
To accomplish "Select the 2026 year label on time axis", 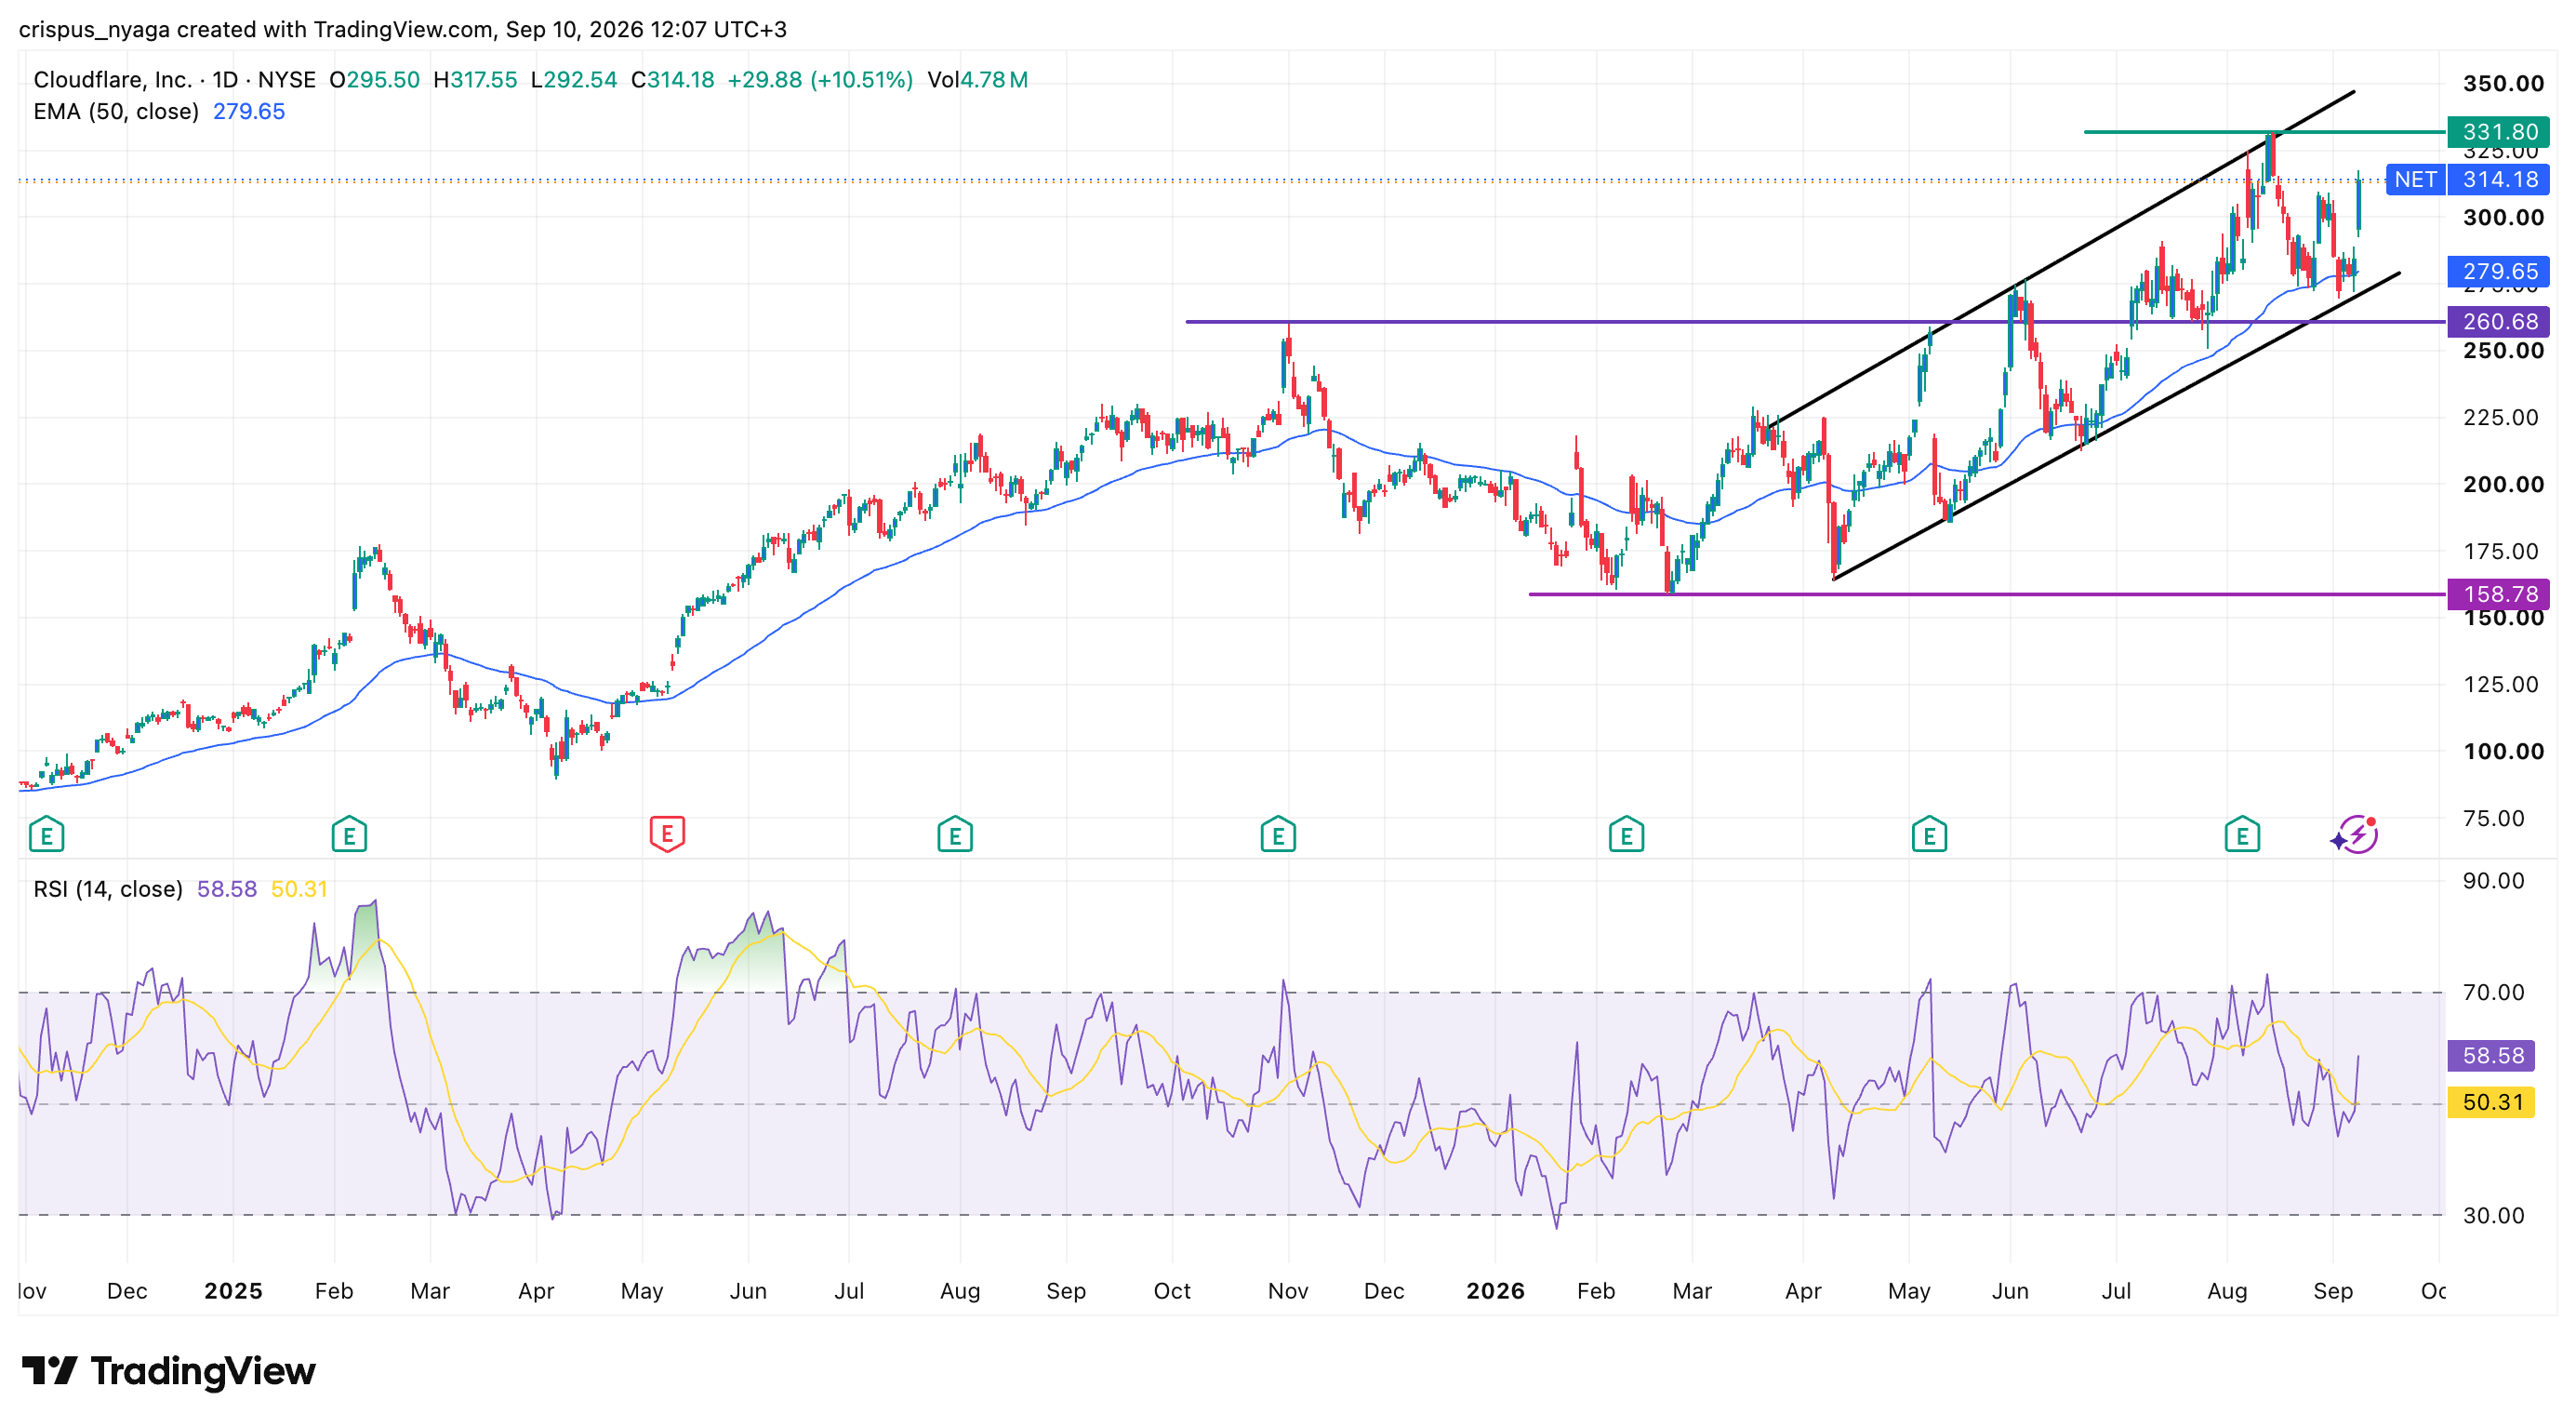I will point(1495,1291).
